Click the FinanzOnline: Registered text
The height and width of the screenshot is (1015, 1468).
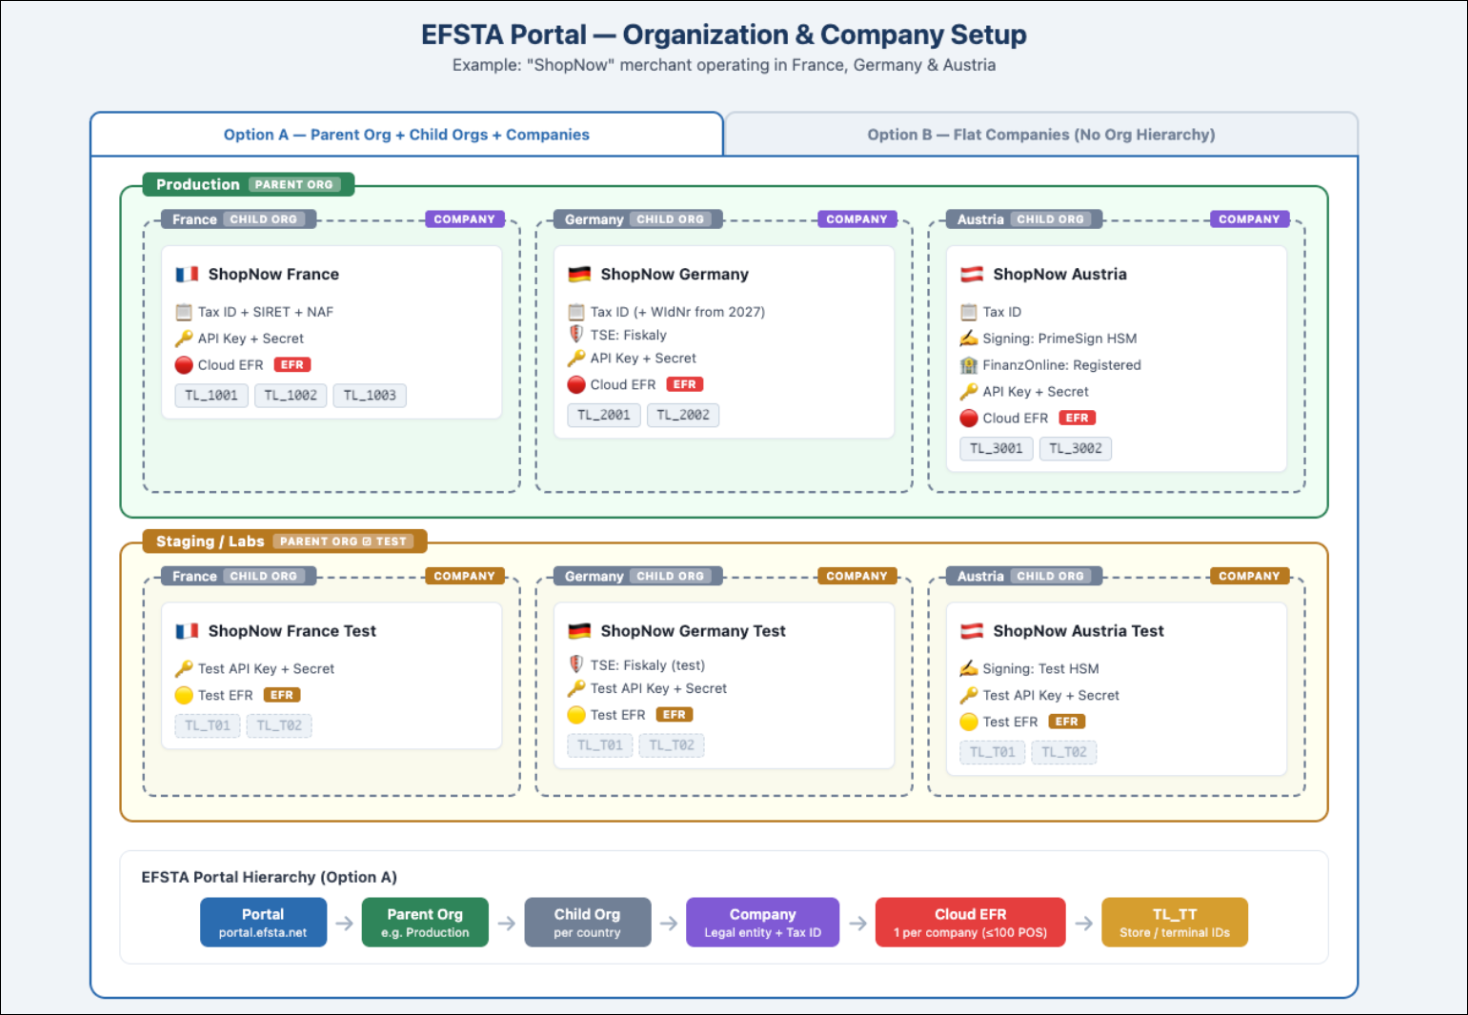1061,365
